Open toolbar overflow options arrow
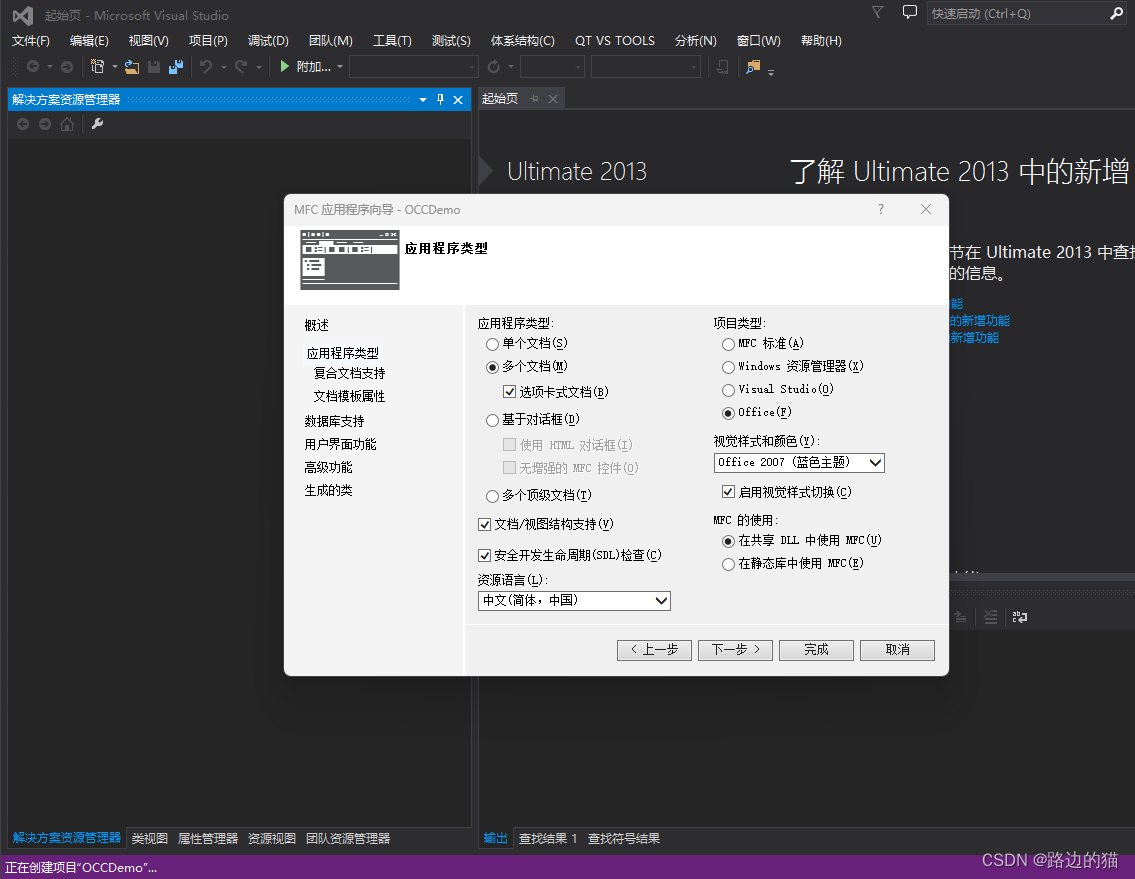This screenshot has height=879, width=1135. pyautogui.click(x=771, y=72)
